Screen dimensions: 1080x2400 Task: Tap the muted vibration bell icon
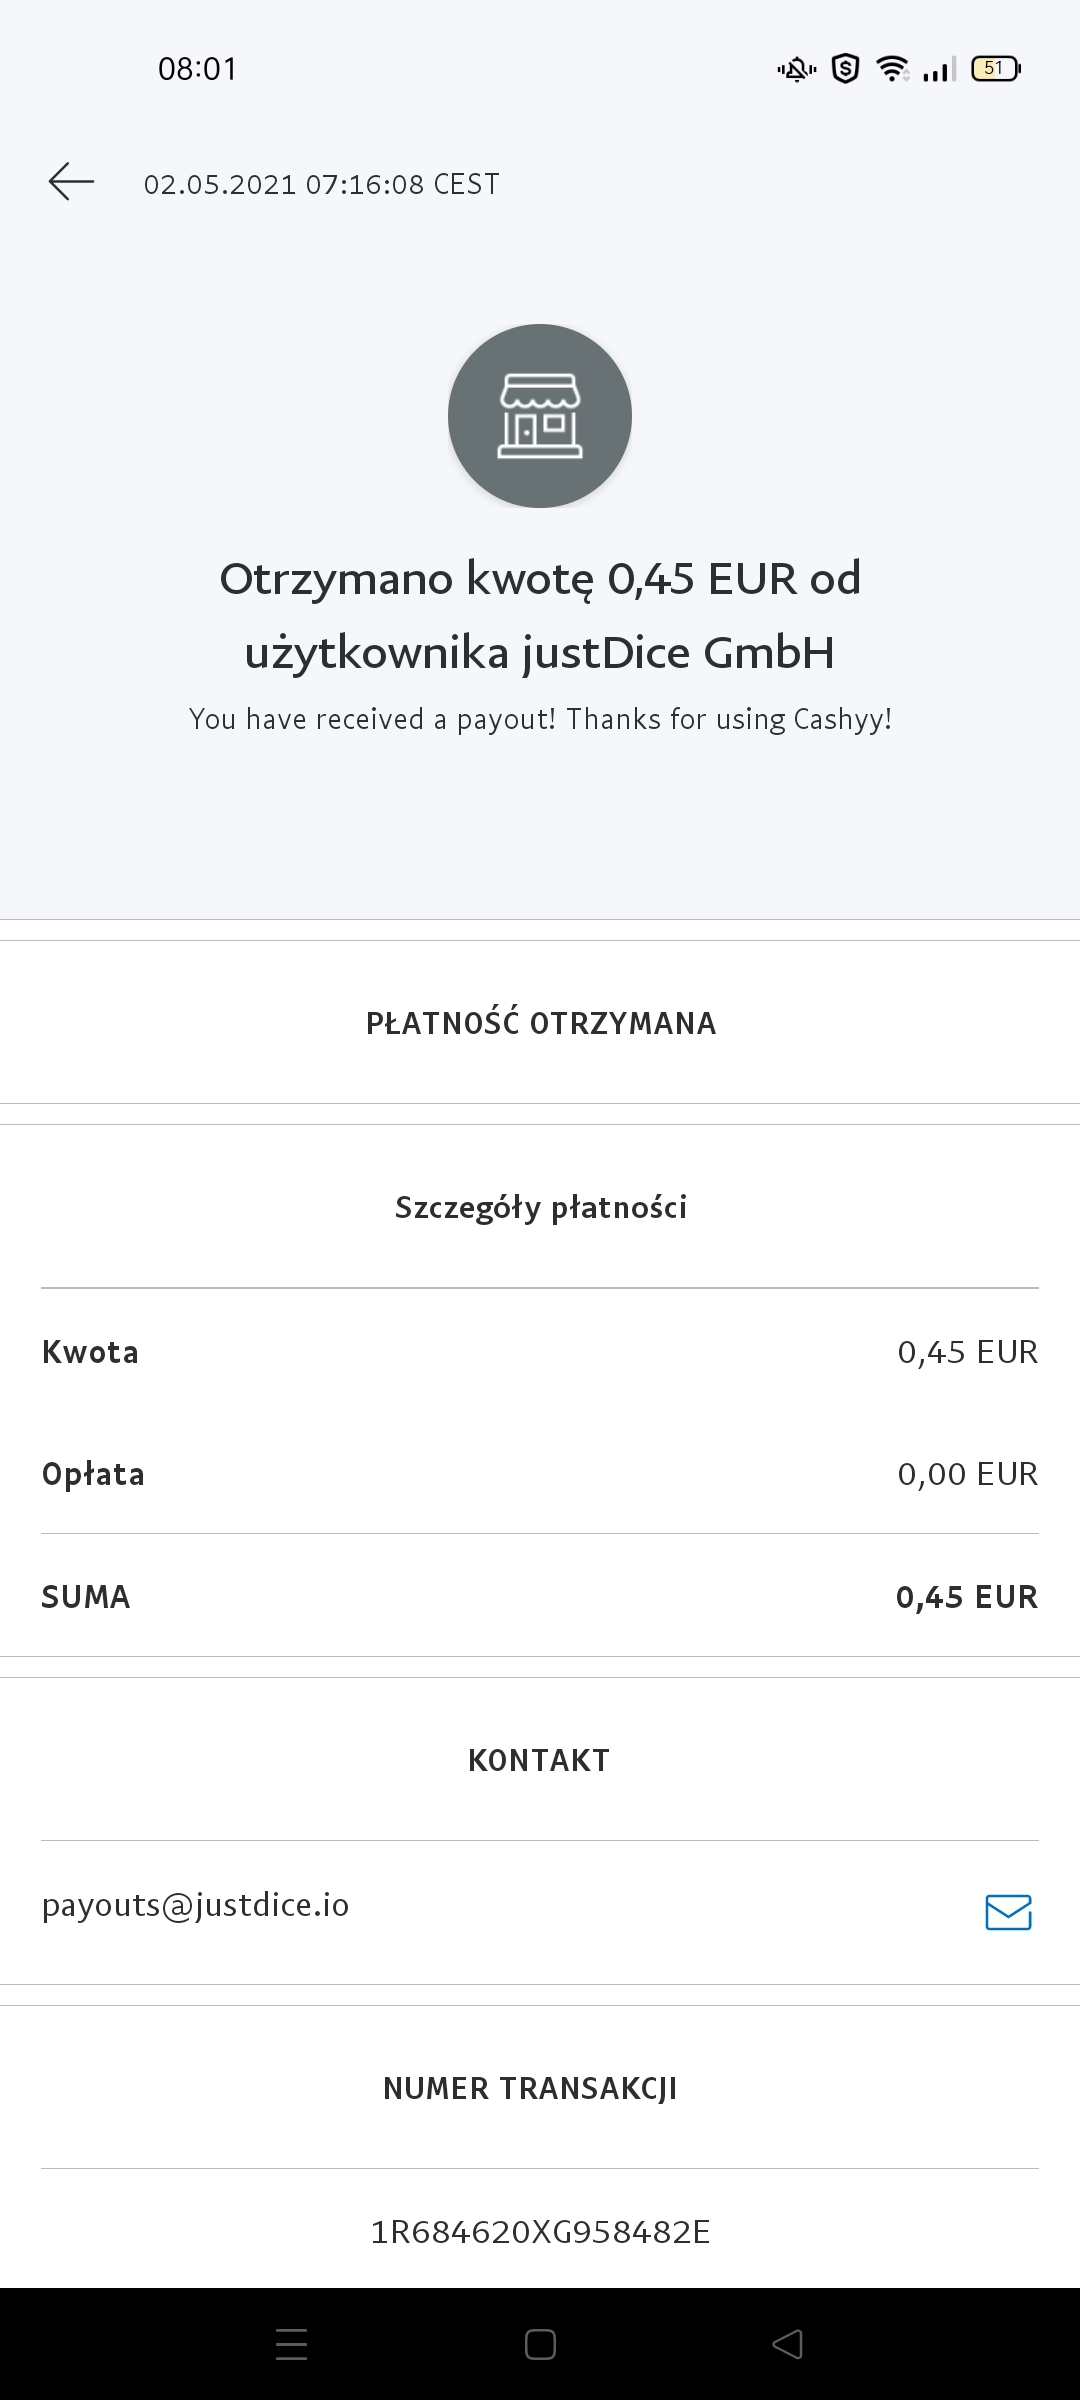[797, 69]
